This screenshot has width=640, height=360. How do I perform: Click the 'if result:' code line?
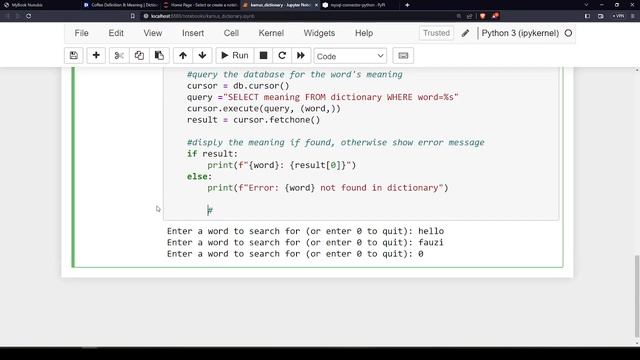[x=212, y=154]
